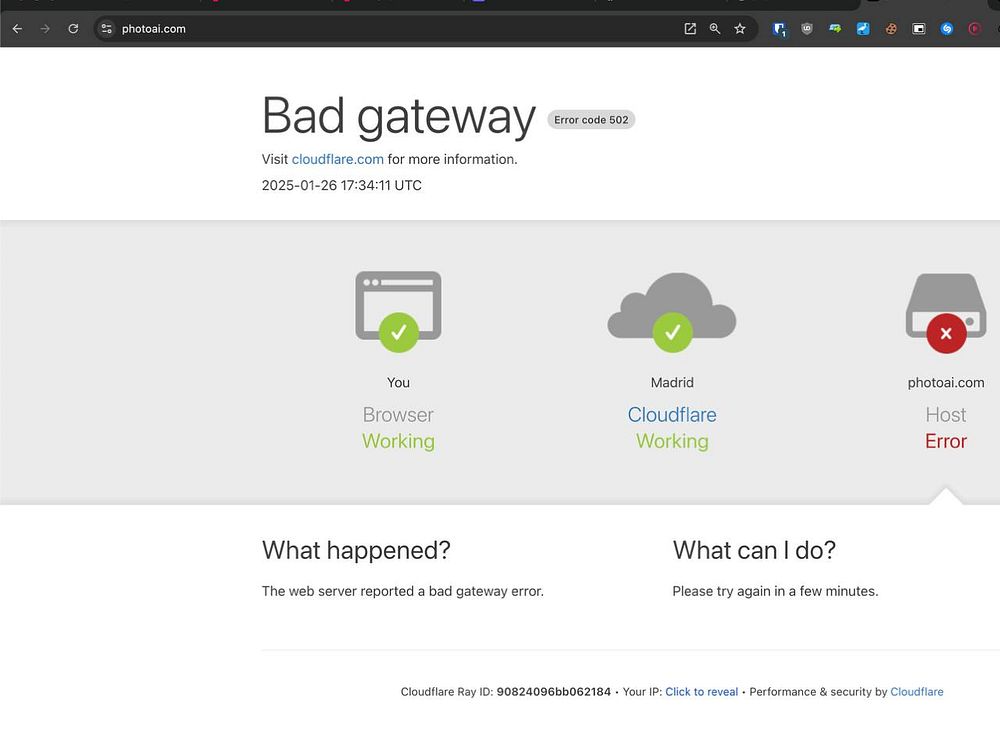The height and width of the screenshot is (734, 1000).
Task: Open the blue swirl Shazam extension icon
Action: coord(946,29)
